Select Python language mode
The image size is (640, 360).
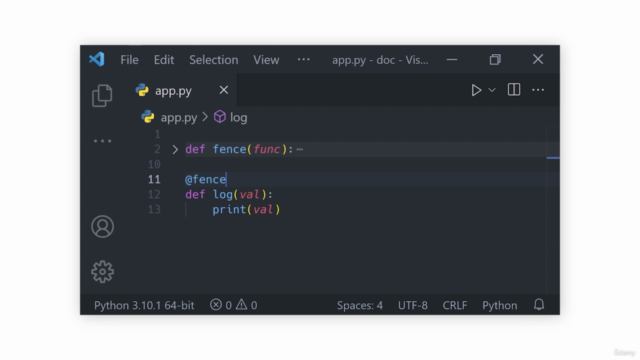click(500, 305)
